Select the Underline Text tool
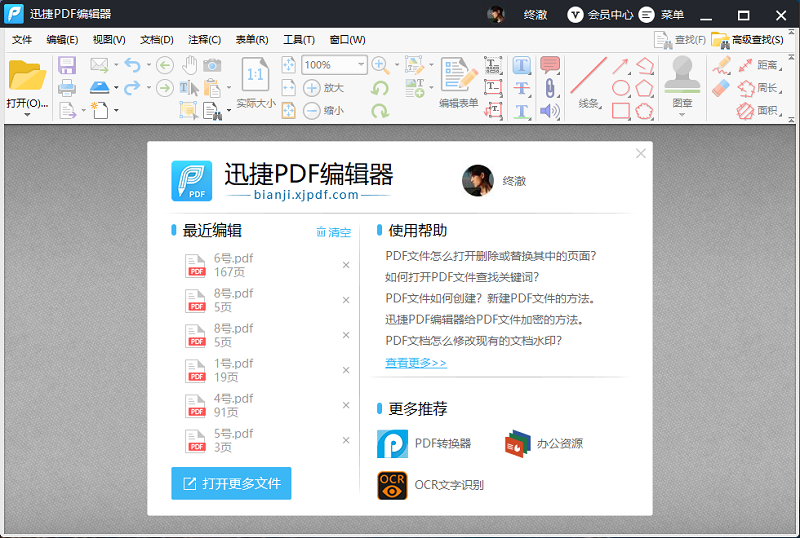 click(x=521, y=110)
